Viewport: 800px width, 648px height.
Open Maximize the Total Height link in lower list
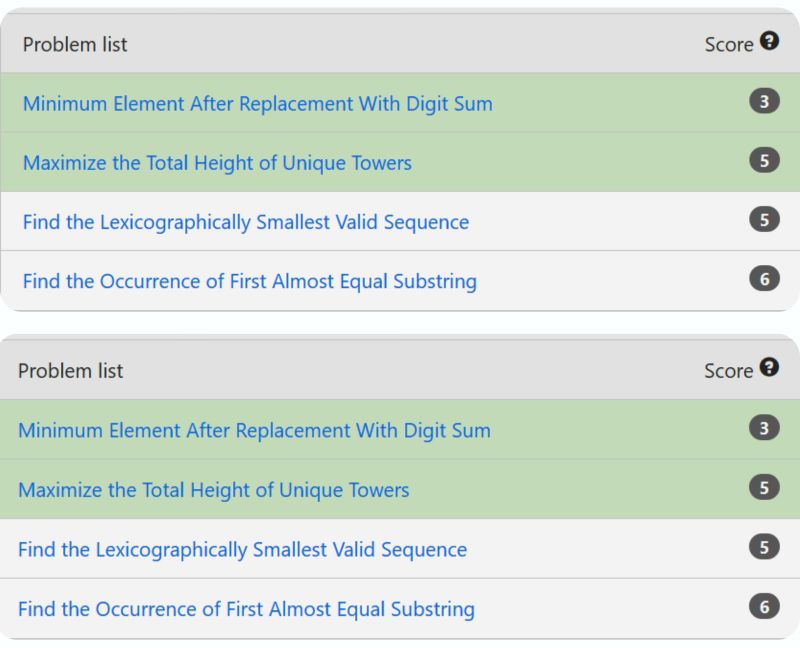pos(214,490)
